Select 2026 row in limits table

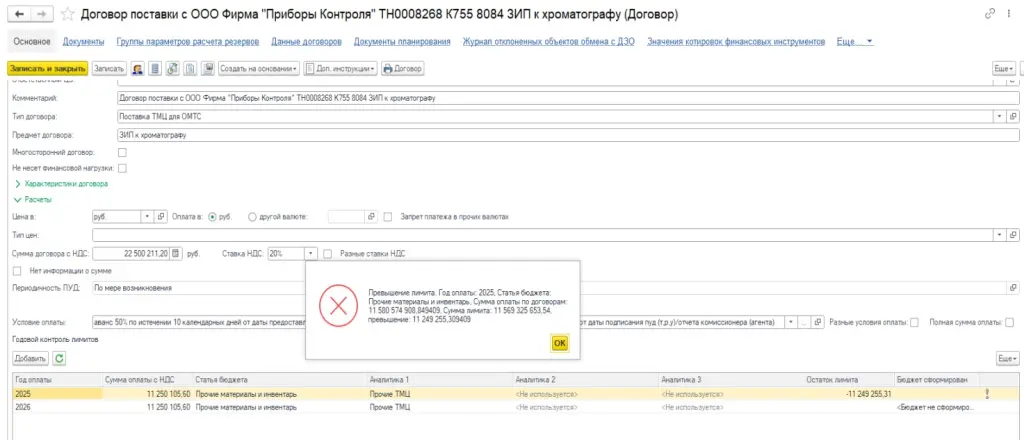tap(516, 407)
